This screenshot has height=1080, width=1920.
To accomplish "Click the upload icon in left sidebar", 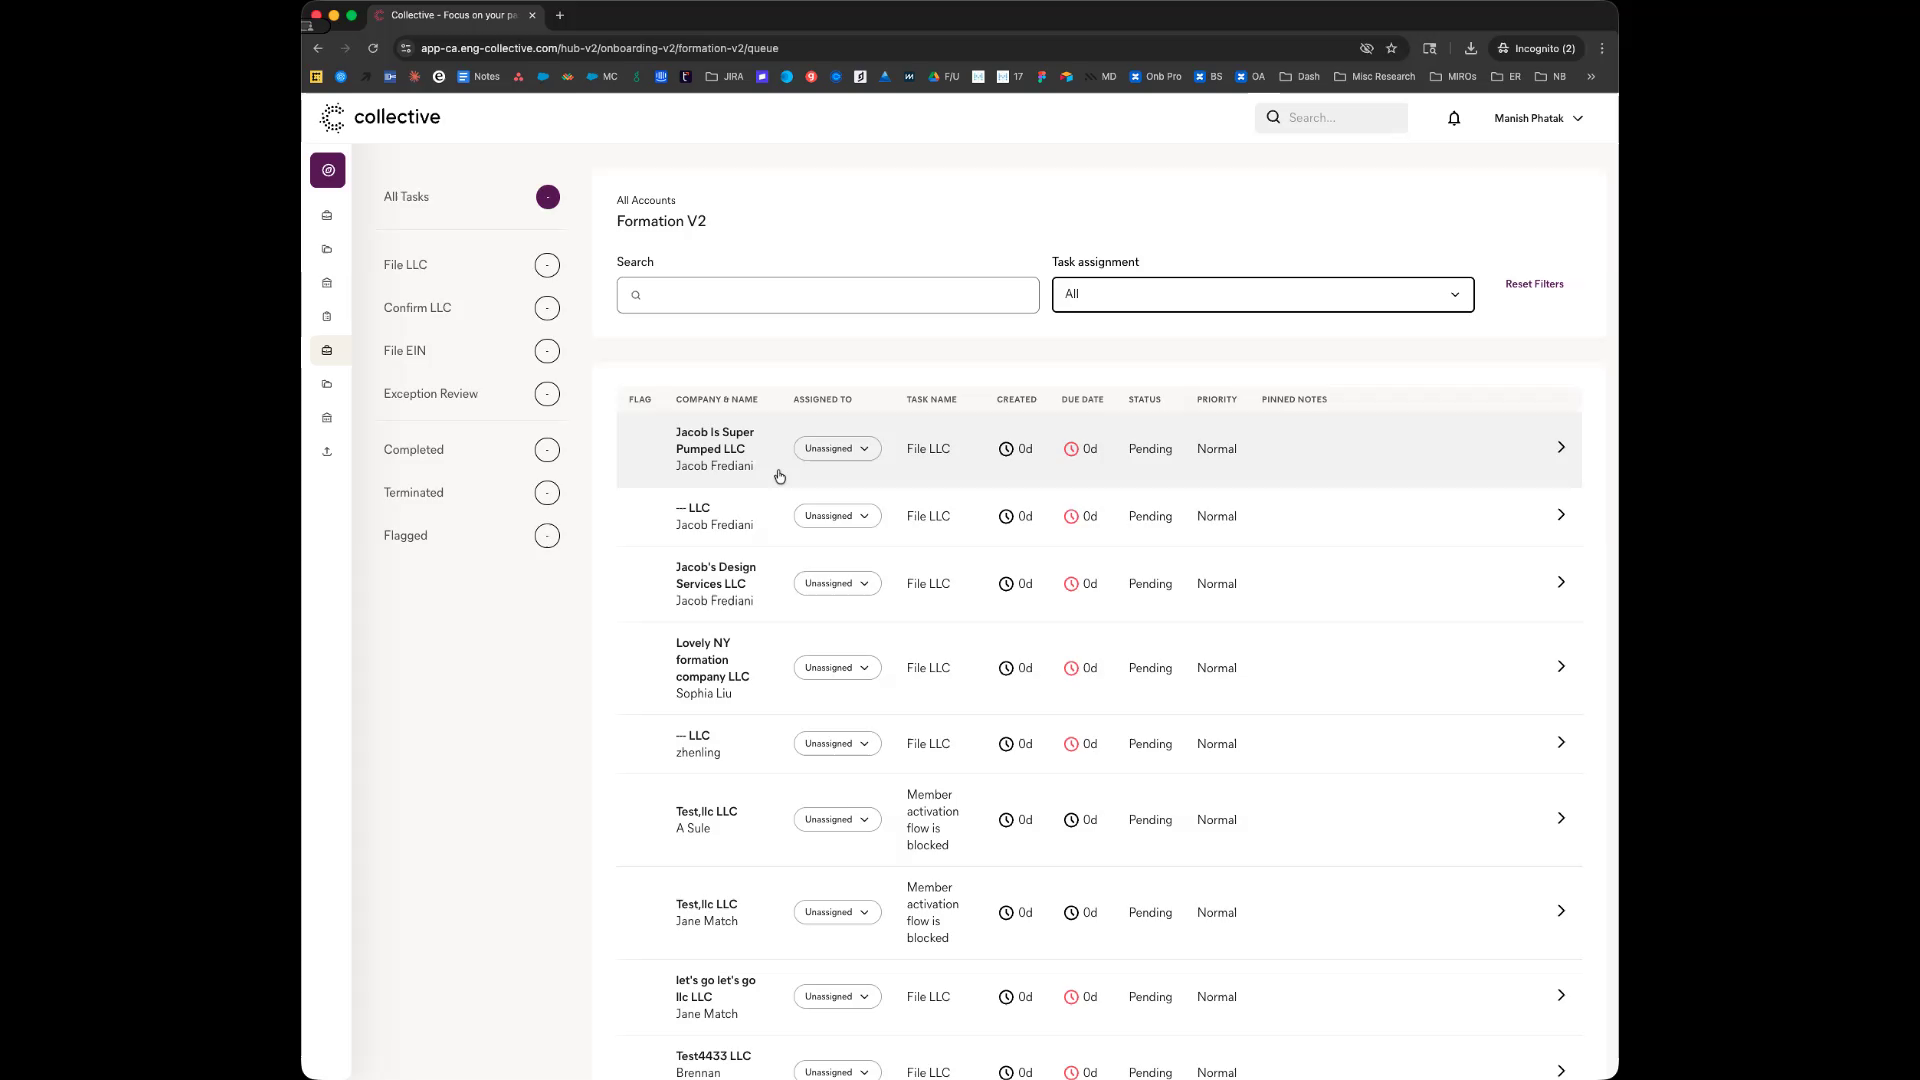I will pos(327,452).
